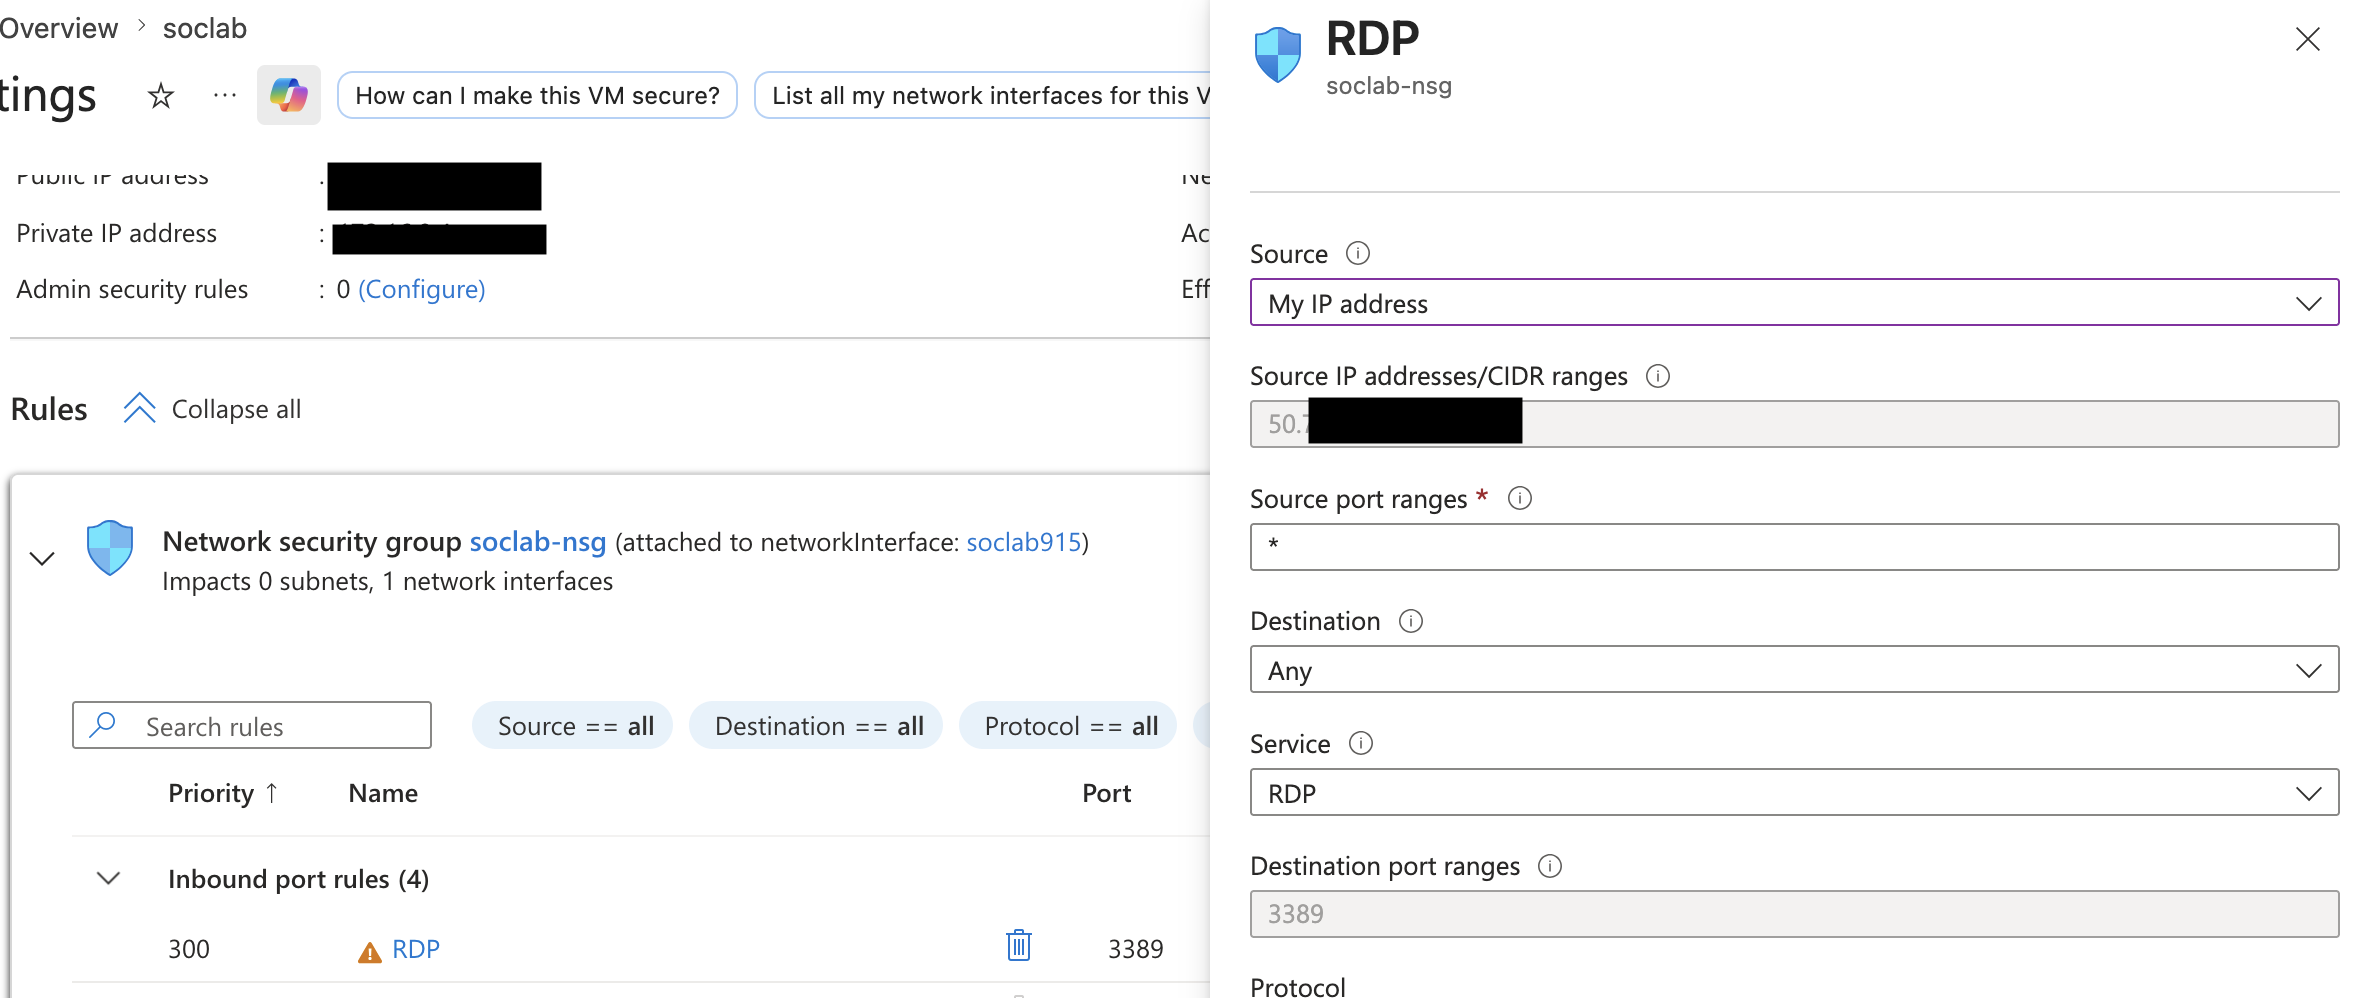
Task: Click the Port column header
Action: click(x=1107, y=793)
